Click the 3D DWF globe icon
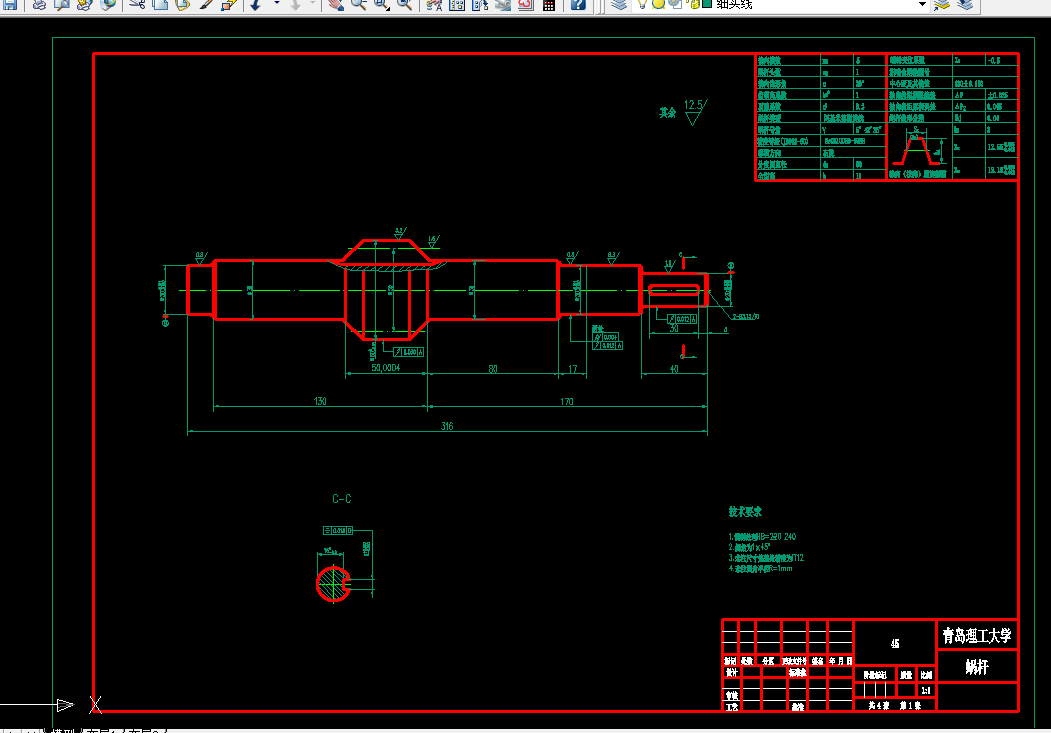The image size is (1051, 733). click(x=107, y=4)
